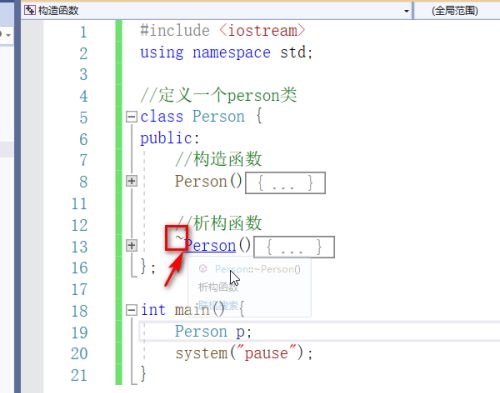Click the Person() constructor name
This screenshot has width=500, height=393.
(201, 181)
